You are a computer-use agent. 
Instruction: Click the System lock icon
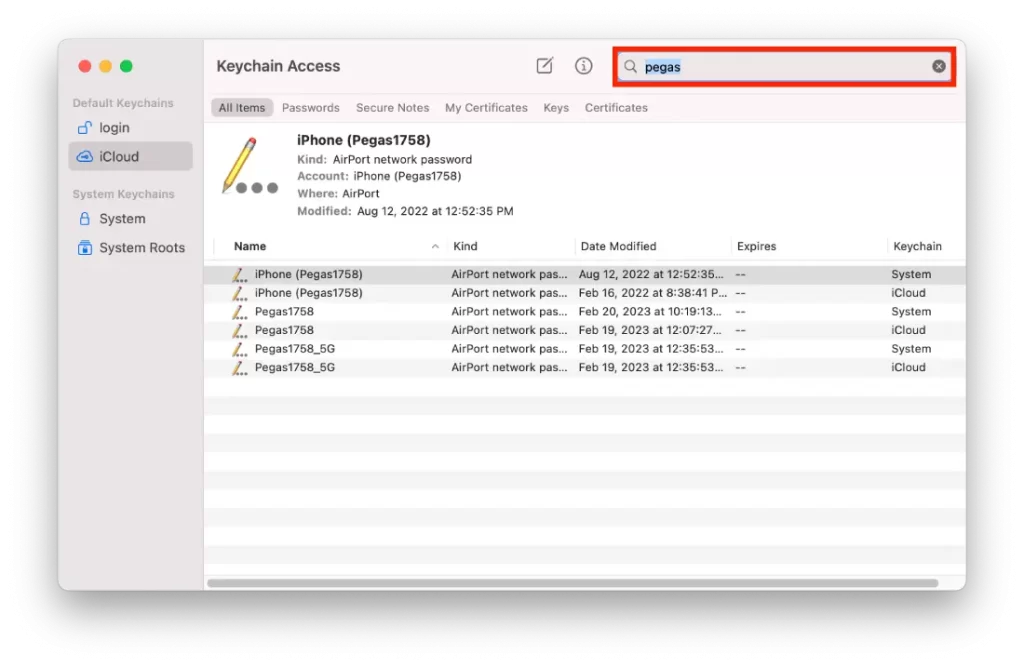click(84, 219)
